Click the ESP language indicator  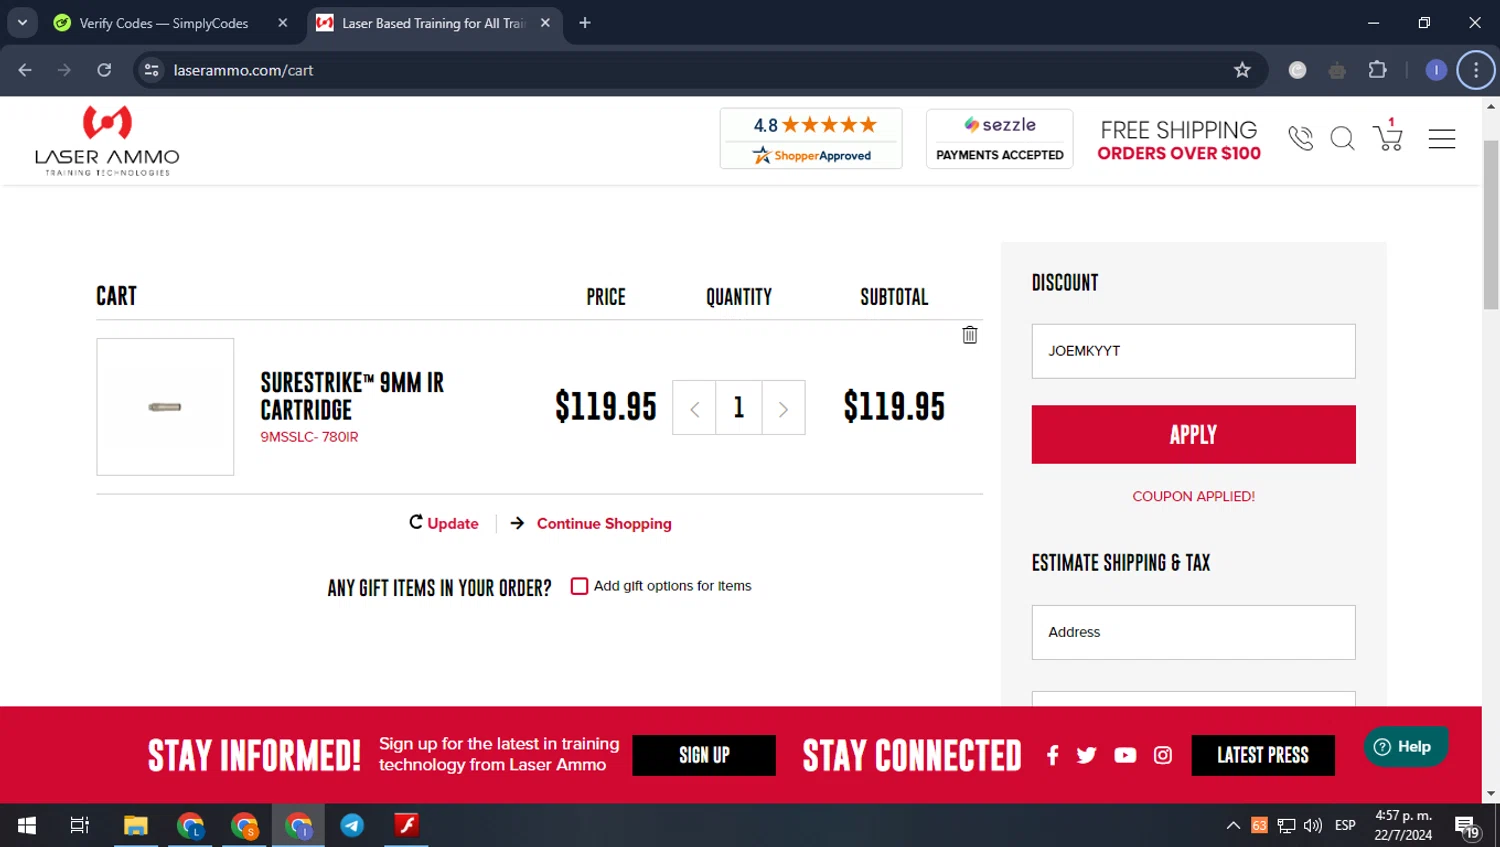coord(1345,825)
